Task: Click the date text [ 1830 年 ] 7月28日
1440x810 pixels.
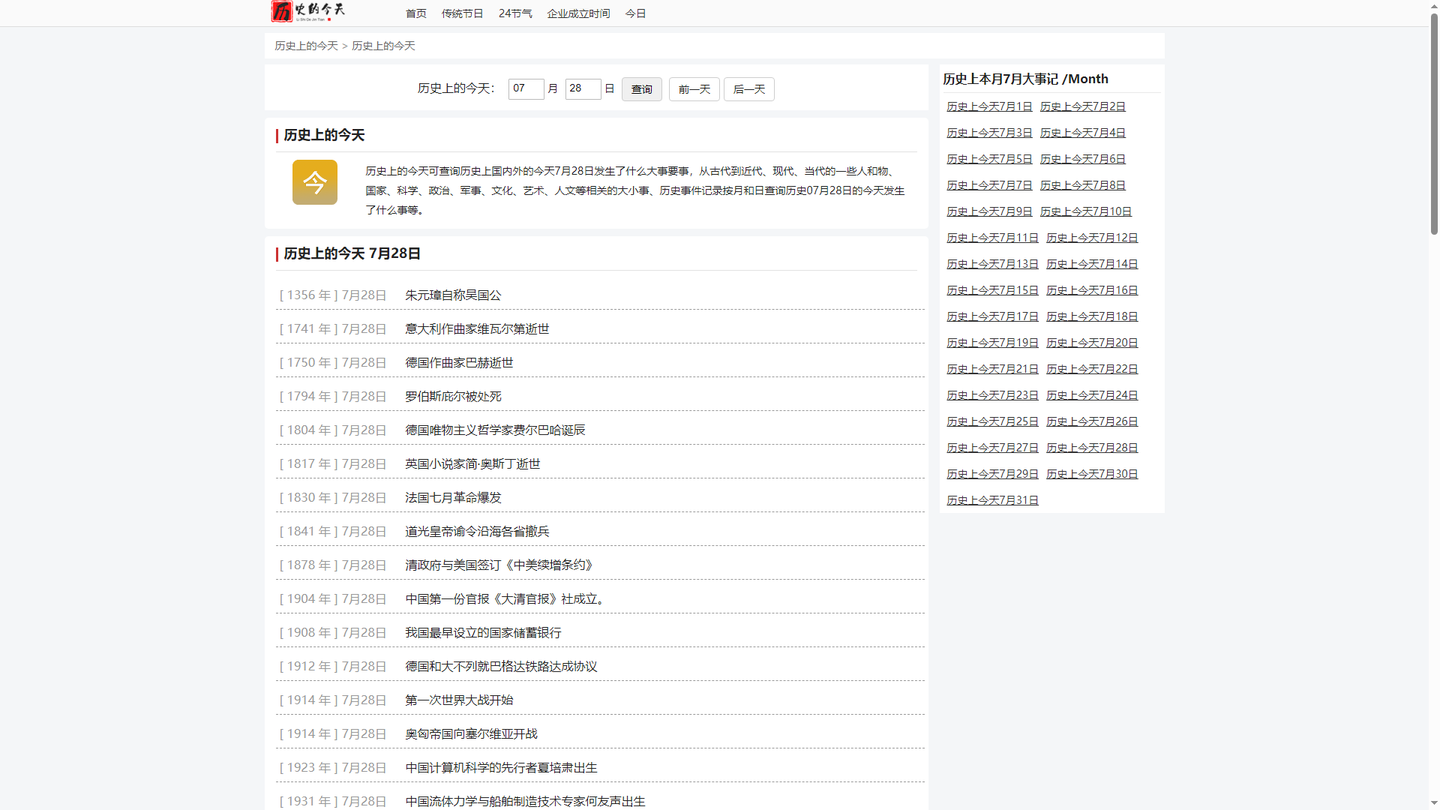Action: (333, 498)
